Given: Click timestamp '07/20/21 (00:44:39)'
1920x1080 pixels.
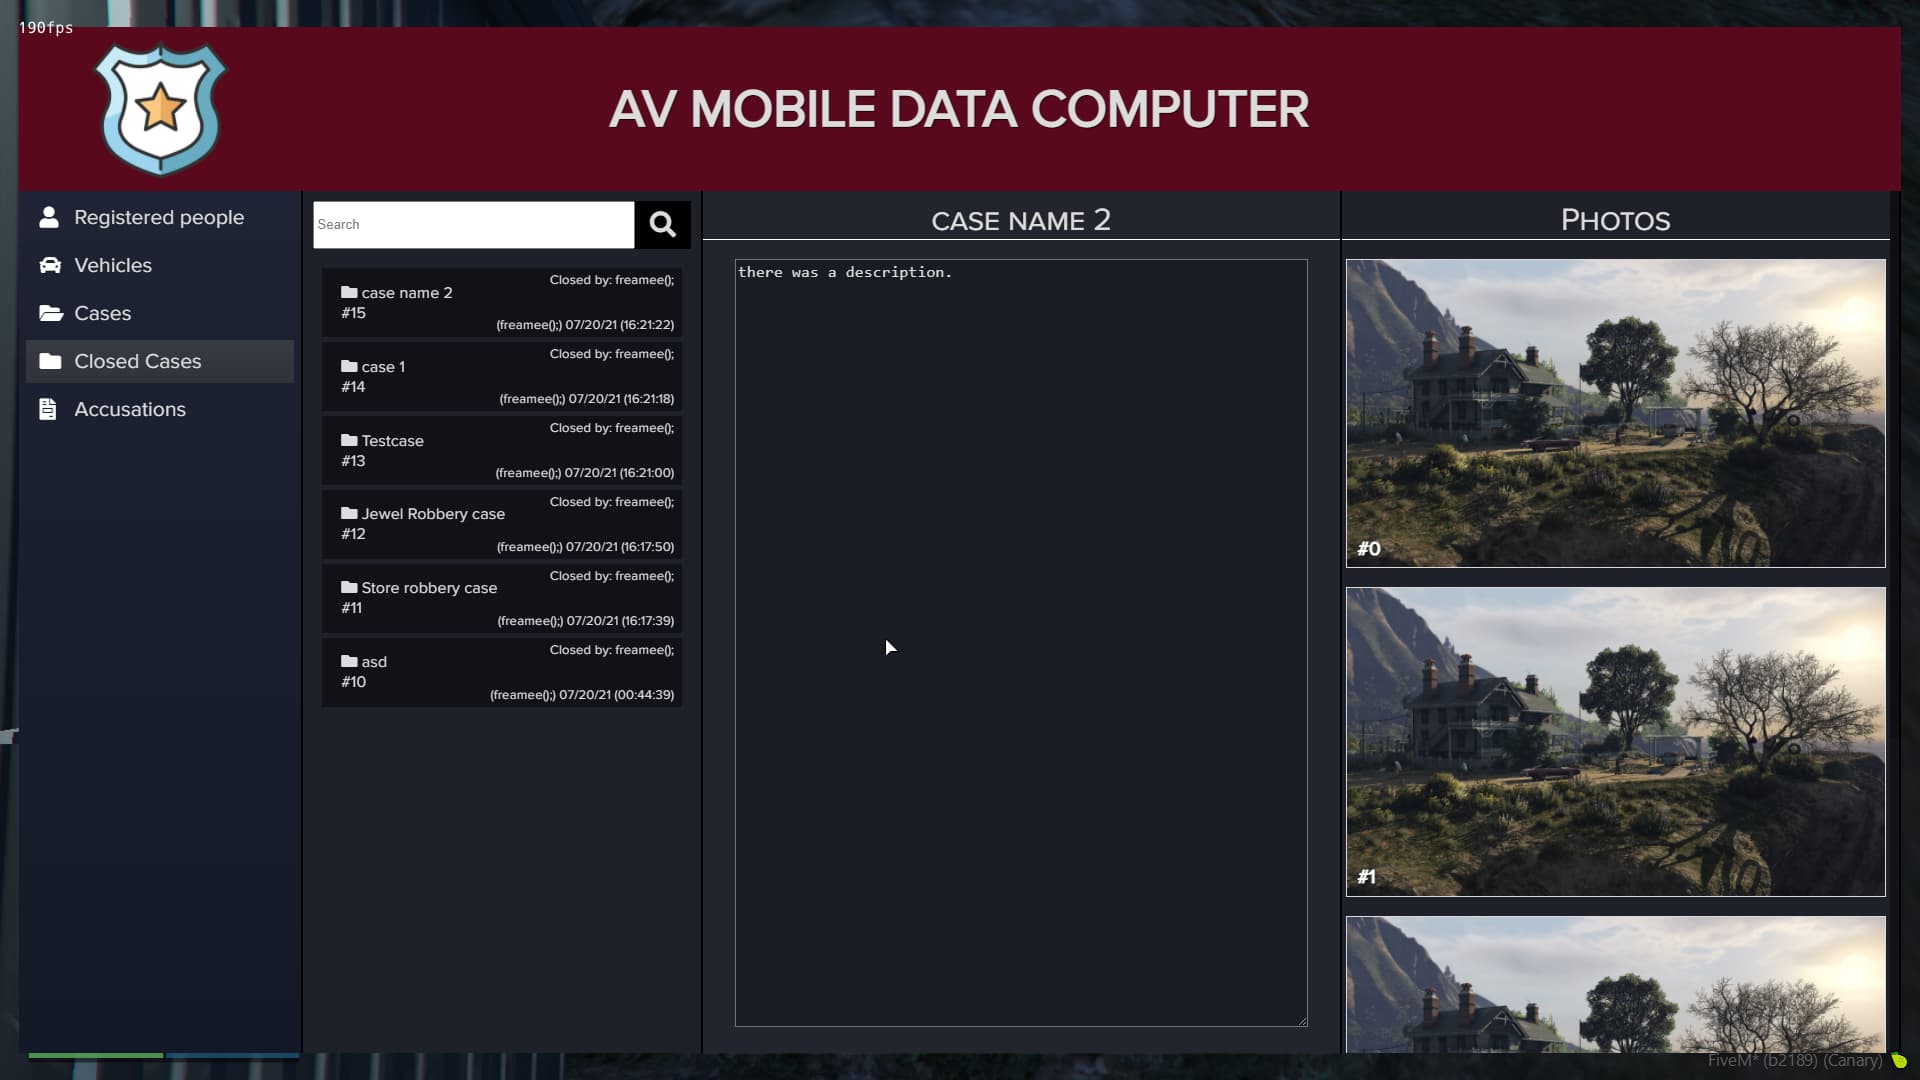Looking at the screenshot, I should [617, 695].
